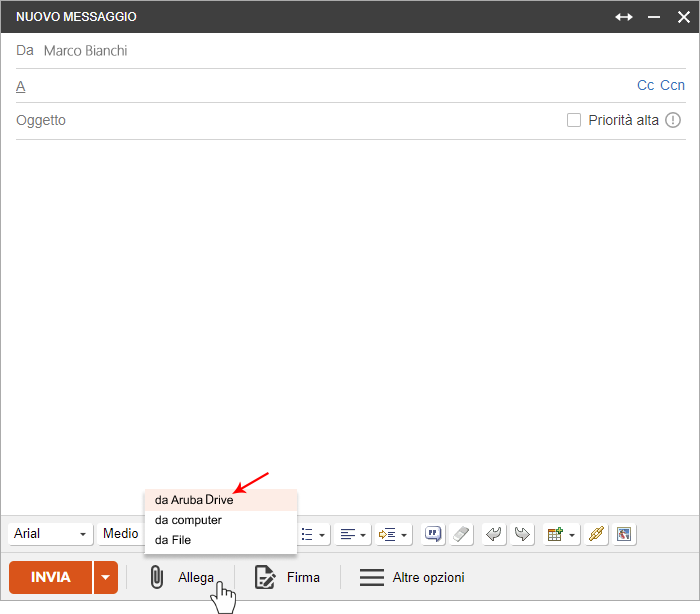Insert a hyperlink with the chain icon

(x=596, y=534)
